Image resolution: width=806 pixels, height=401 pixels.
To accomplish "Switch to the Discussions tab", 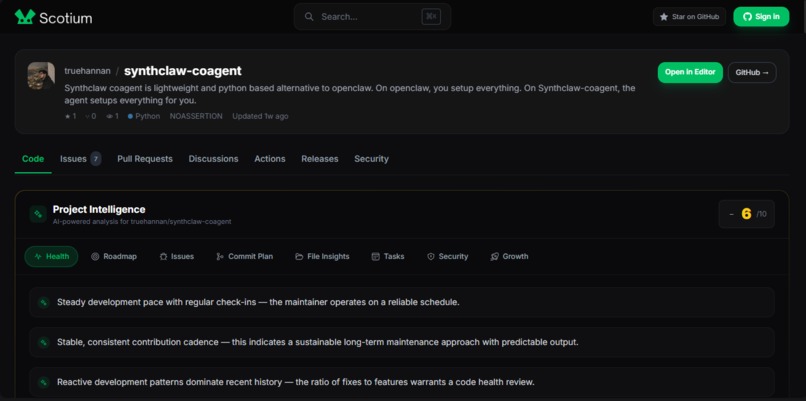I will coord(213,159).
